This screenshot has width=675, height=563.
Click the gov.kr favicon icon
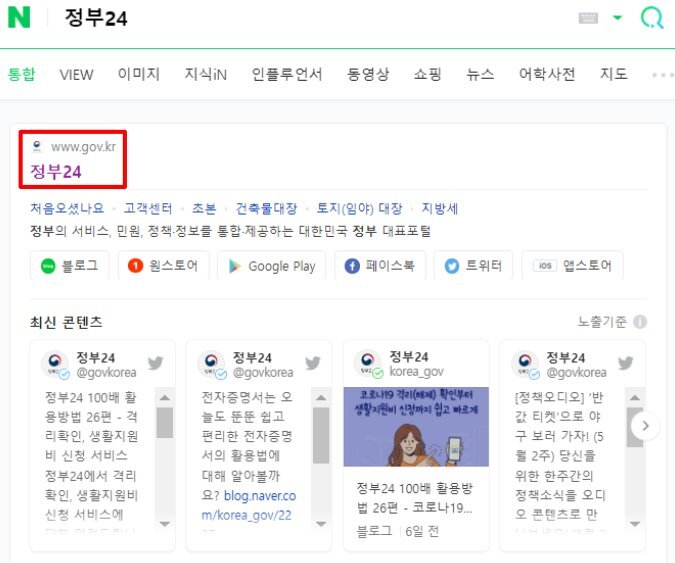(x=37, y=147)
